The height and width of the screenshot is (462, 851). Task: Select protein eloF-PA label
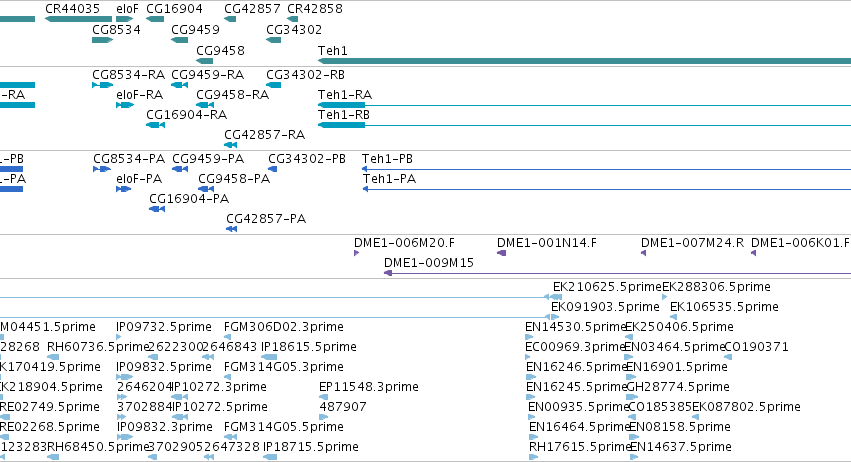point(139,179)
